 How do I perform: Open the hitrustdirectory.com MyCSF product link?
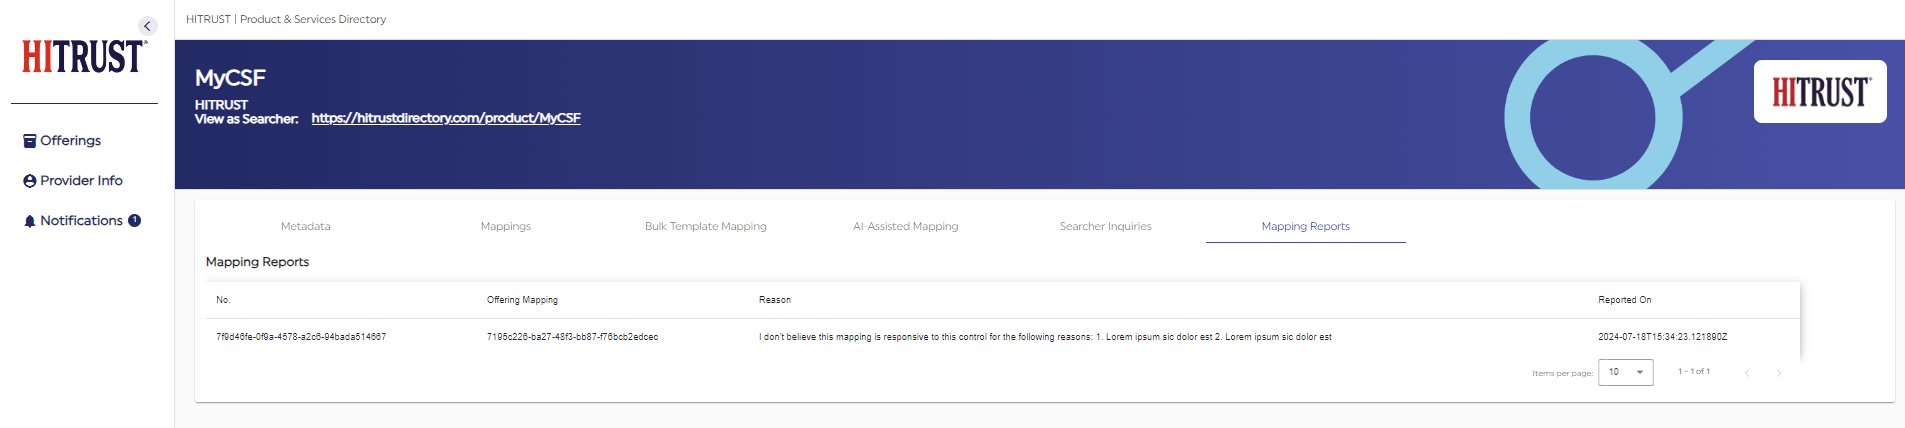pyautogui.click(x=446, y=118)
